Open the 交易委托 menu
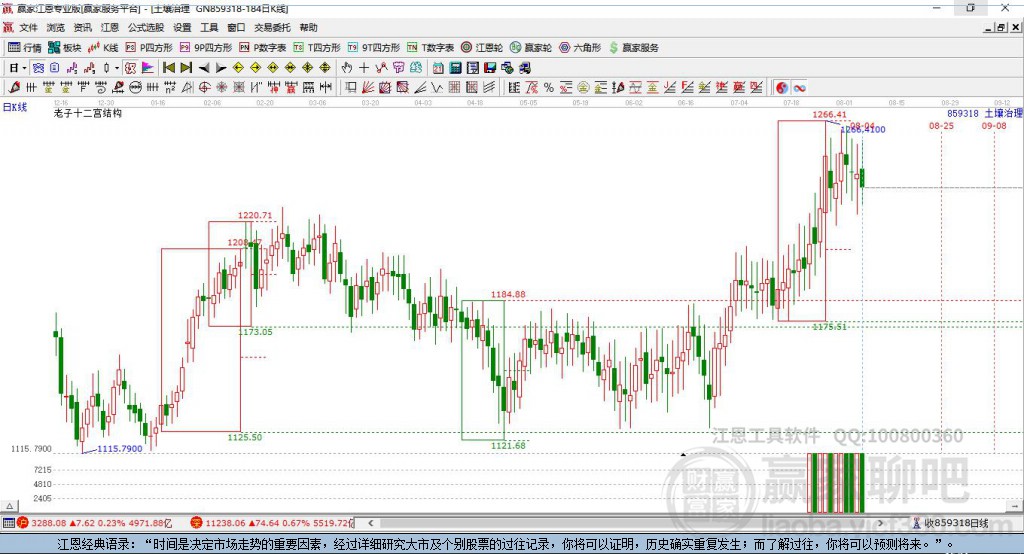 click(272, 27)
